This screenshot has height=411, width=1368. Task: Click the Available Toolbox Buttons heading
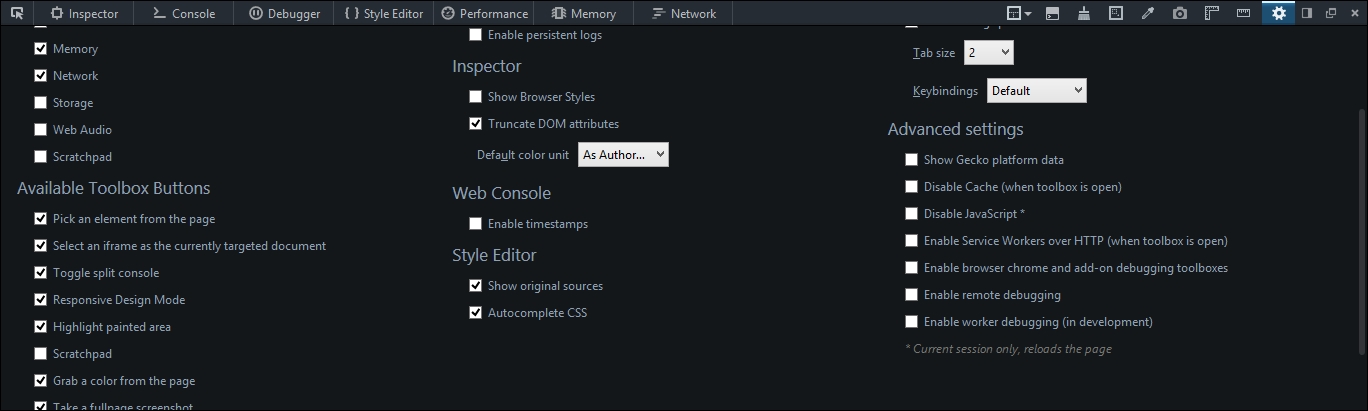(114, 188)
